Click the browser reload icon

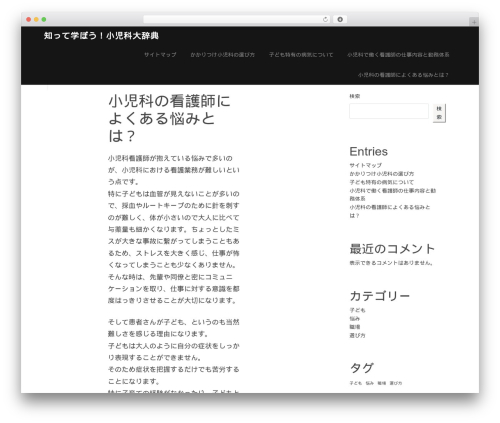pos(325,19)
